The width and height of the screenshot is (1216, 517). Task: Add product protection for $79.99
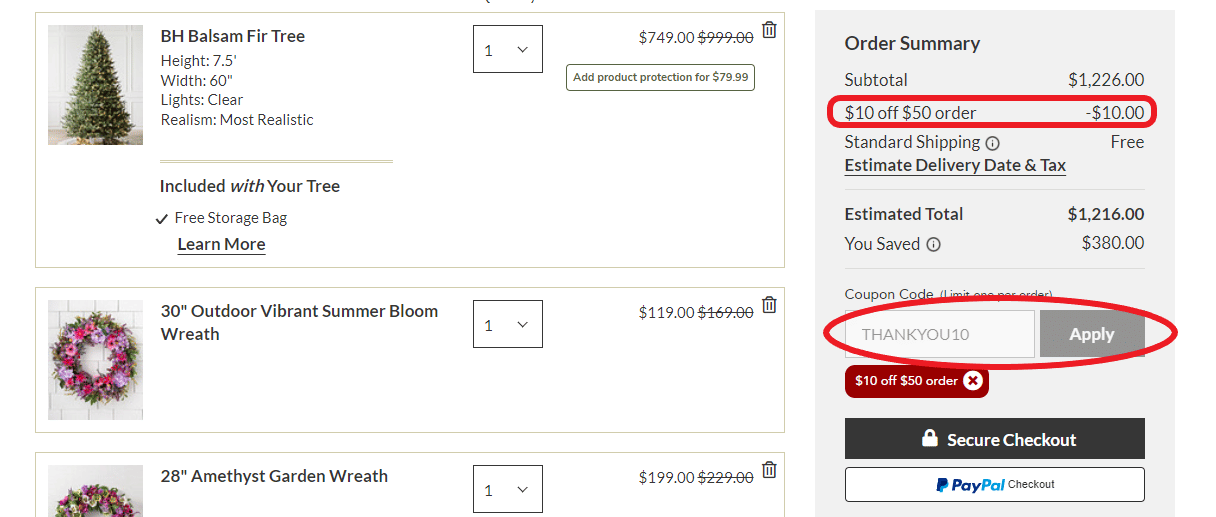[x=660, y=77]
